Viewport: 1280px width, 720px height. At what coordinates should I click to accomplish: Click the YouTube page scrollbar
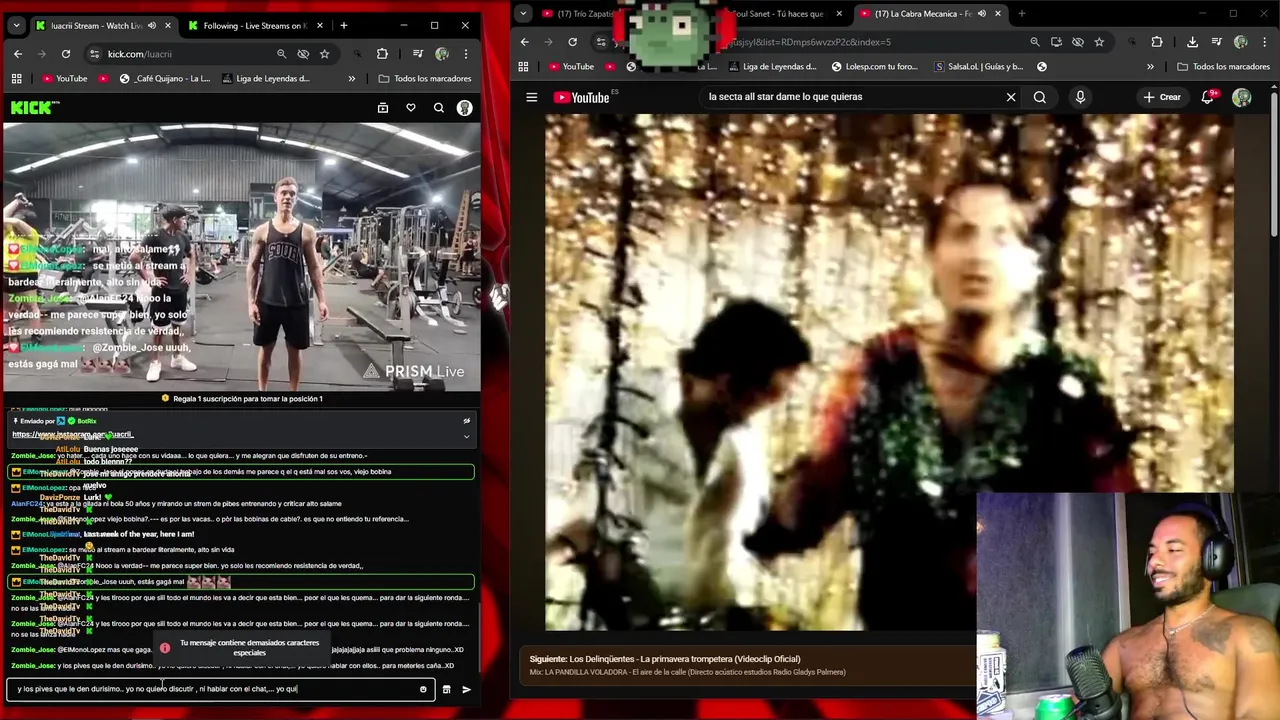click(1274, 165)
